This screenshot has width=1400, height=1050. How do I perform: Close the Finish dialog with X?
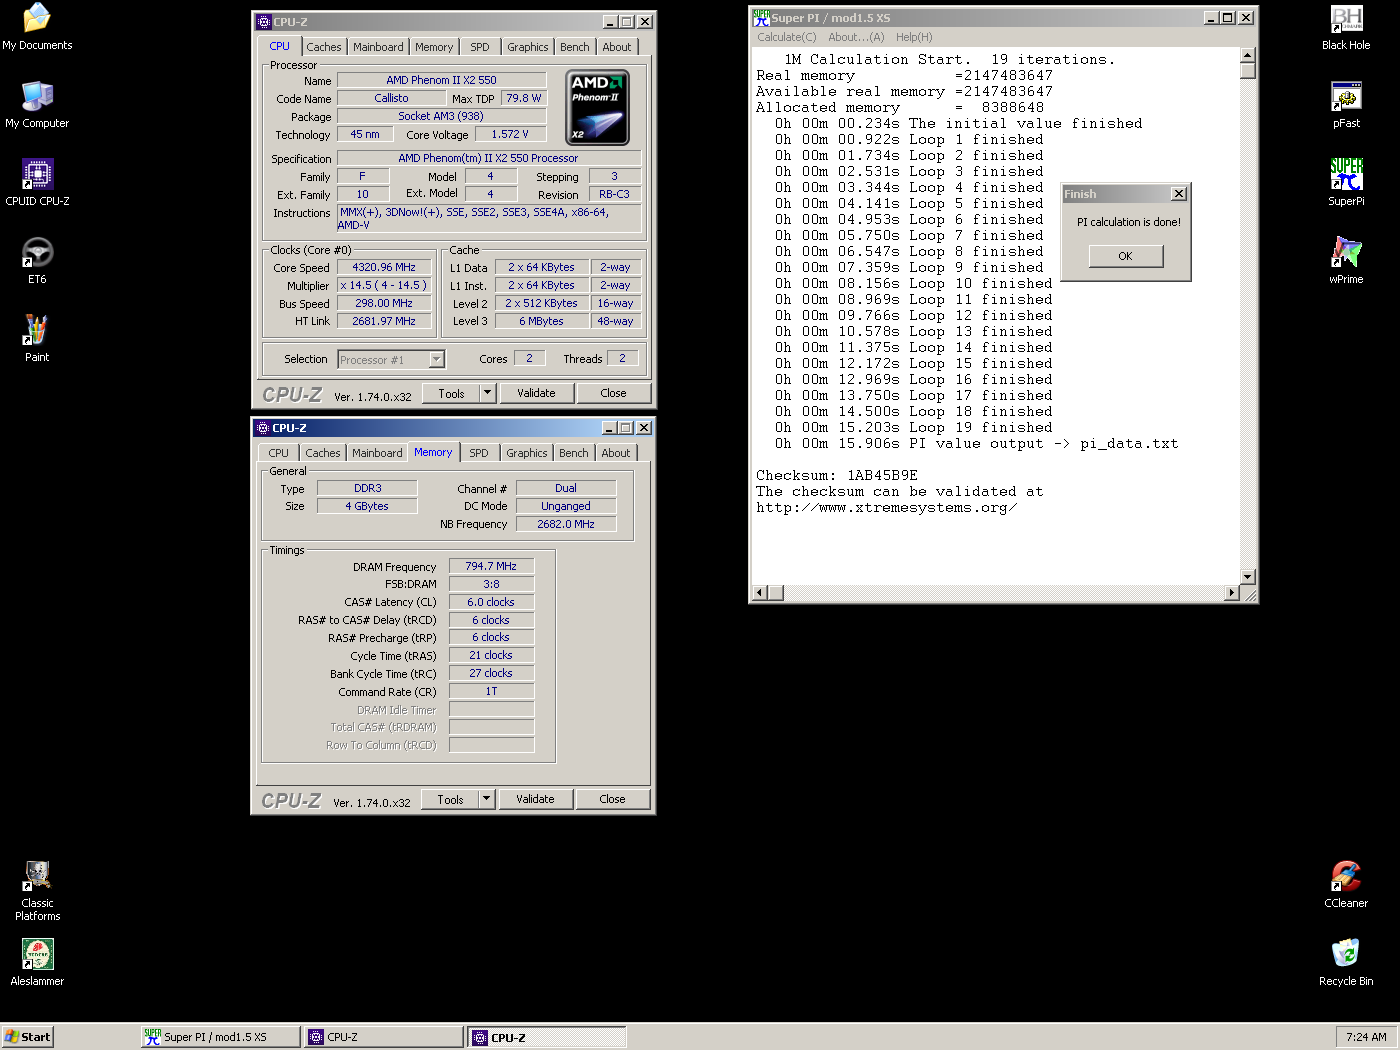tap(1179, 194)
